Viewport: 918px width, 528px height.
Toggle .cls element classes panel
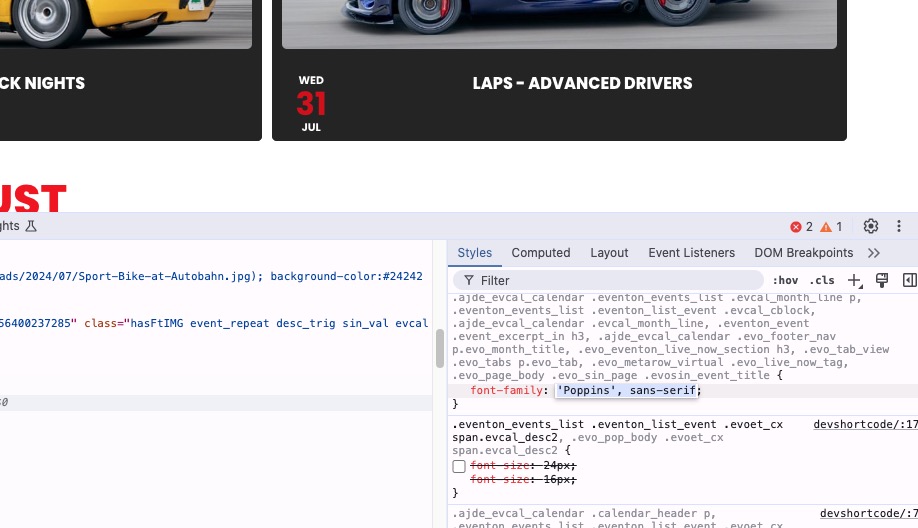[822, 280]
